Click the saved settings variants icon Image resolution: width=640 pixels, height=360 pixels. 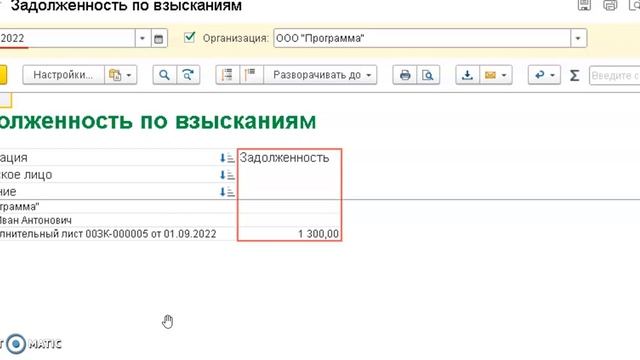coord(115,75)
